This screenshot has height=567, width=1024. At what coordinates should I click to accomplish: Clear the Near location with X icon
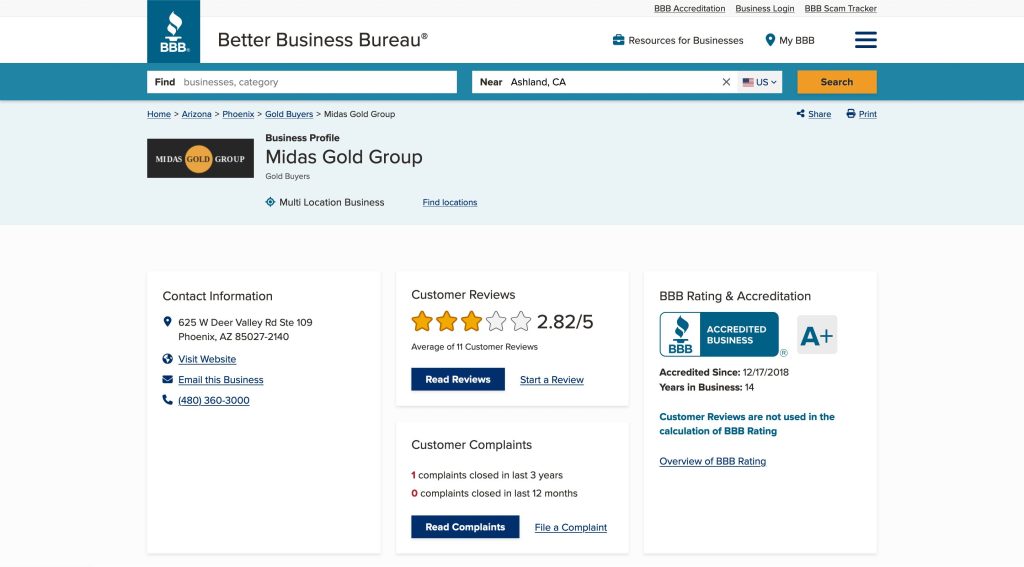coord(726,82)
